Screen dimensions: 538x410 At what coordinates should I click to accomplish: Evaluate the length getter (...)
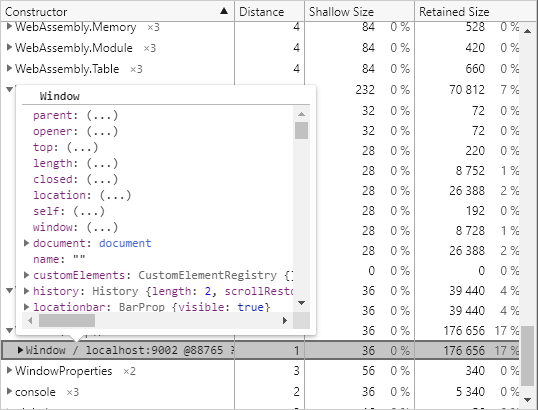click(x=102, y=163)
